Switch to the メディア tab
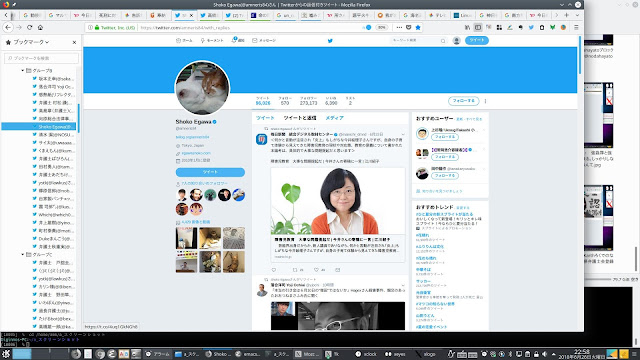 point(334,118)
